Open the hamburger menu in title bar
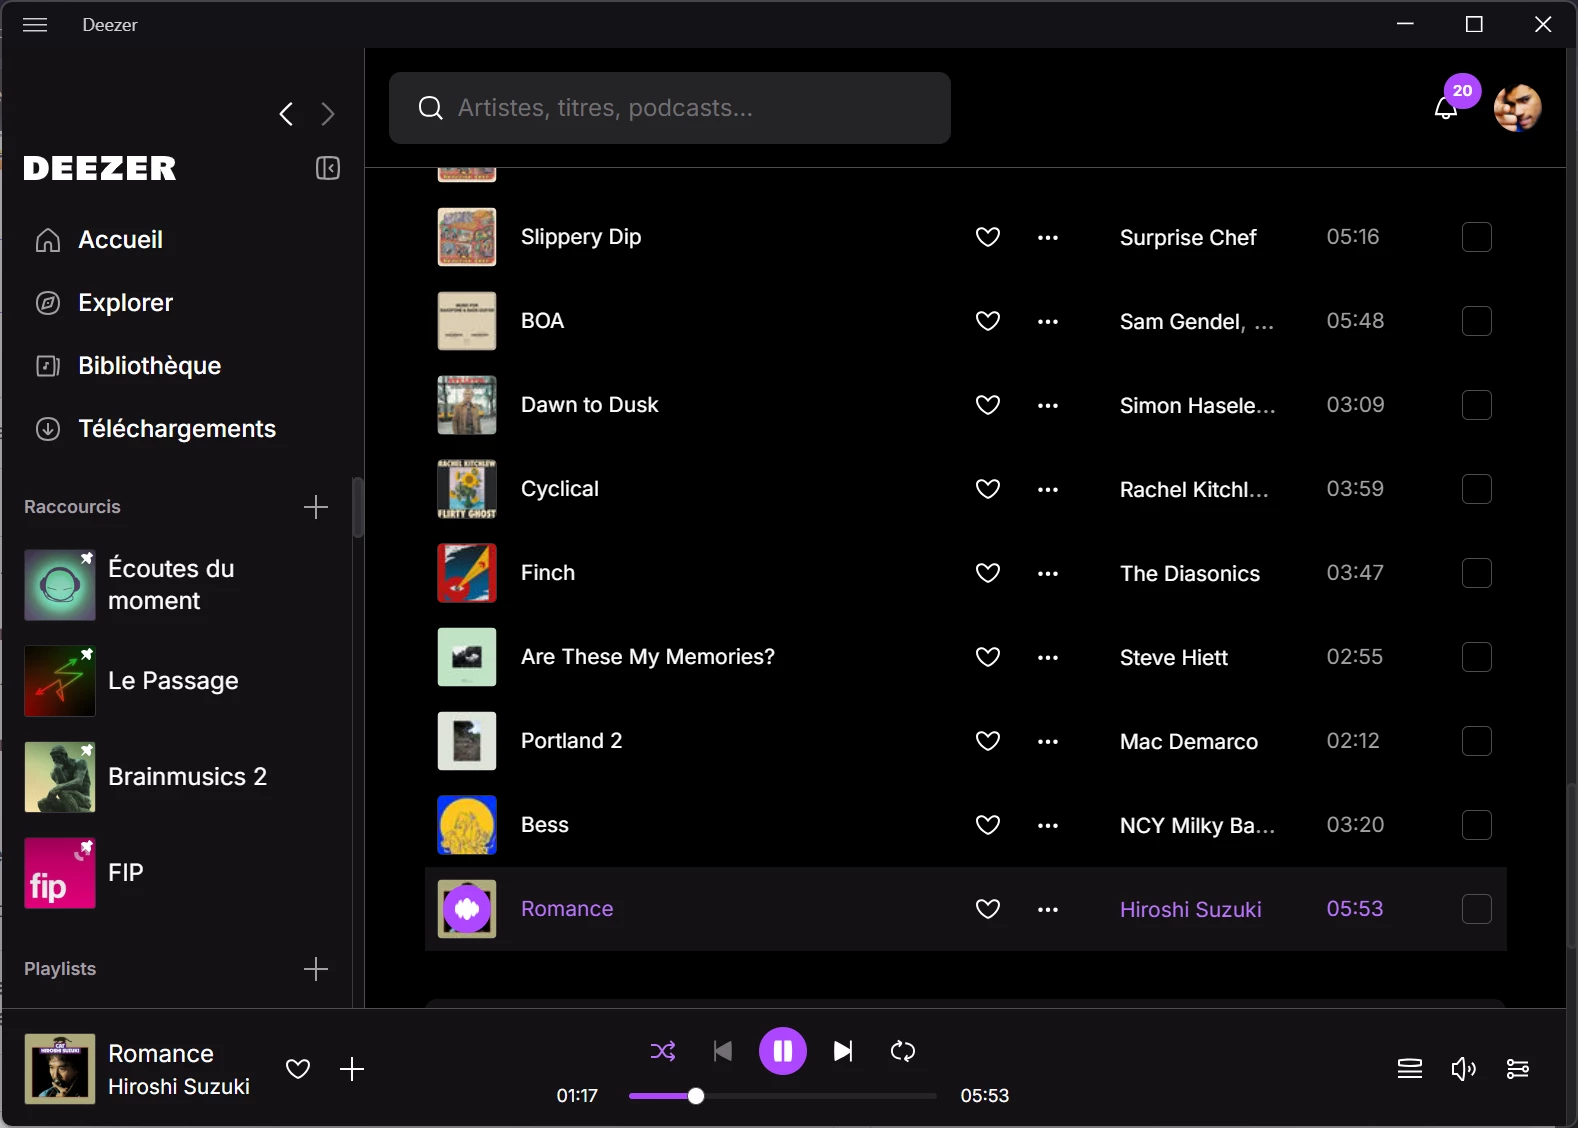The image size is (1578, 1128). coord(35,25)
